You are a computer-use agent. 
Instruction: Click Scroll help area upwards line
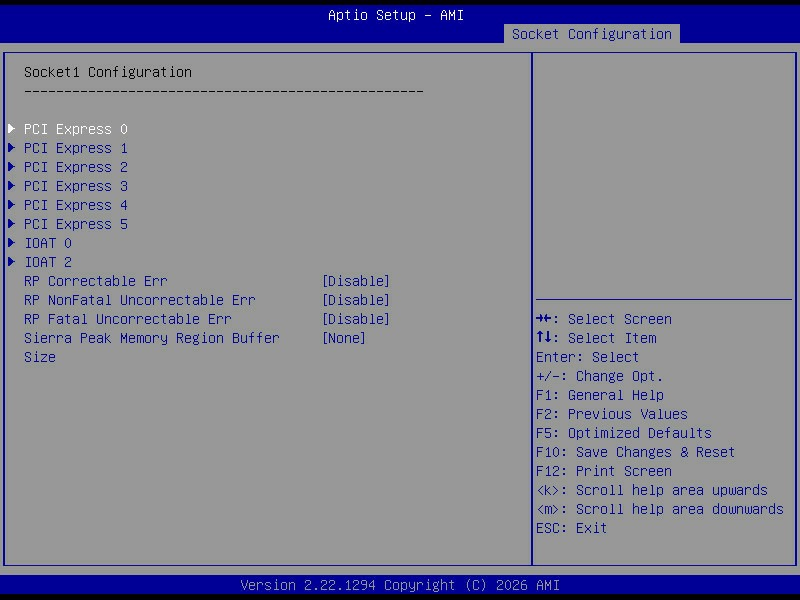652,490
